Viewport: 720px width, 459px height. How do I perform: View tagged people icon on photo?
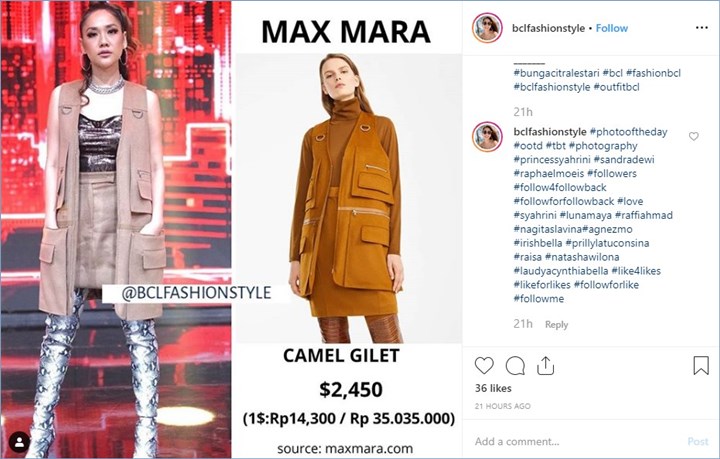[19, 442]
